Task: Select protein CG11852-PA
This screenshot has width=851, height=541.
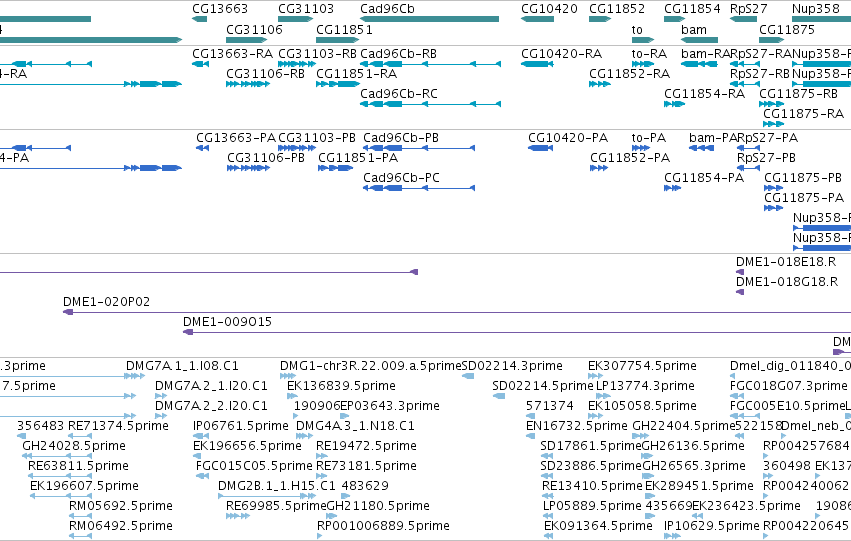Action: click(630, 158)
